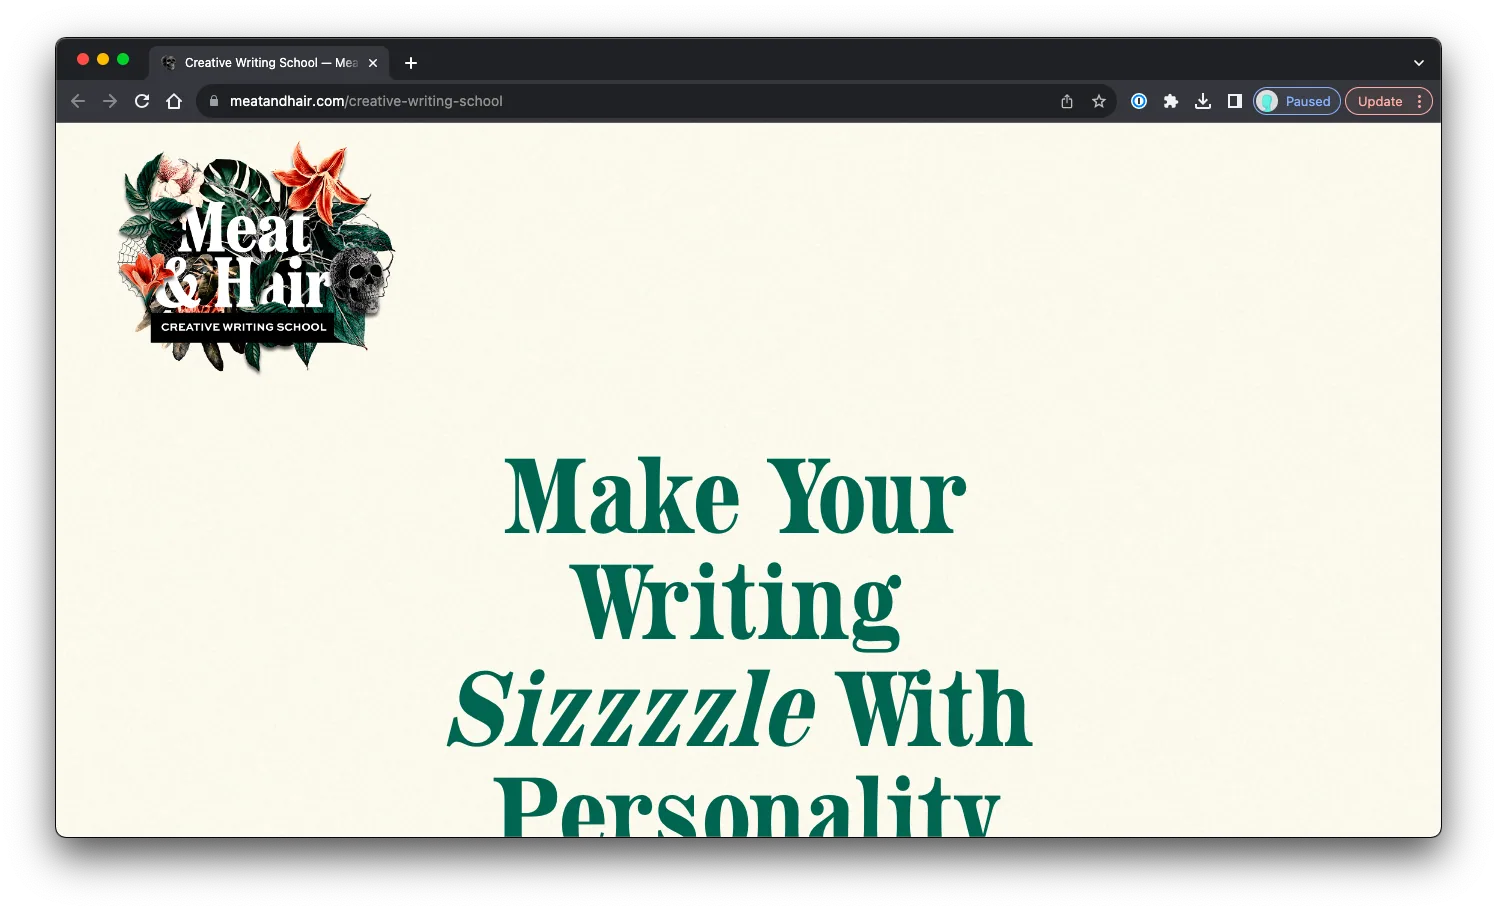Image resolution: width=1497 pixels, height=911 pixels.
Task: Open Chrome's three-dot menu
Action: [x=1420, y=101]
